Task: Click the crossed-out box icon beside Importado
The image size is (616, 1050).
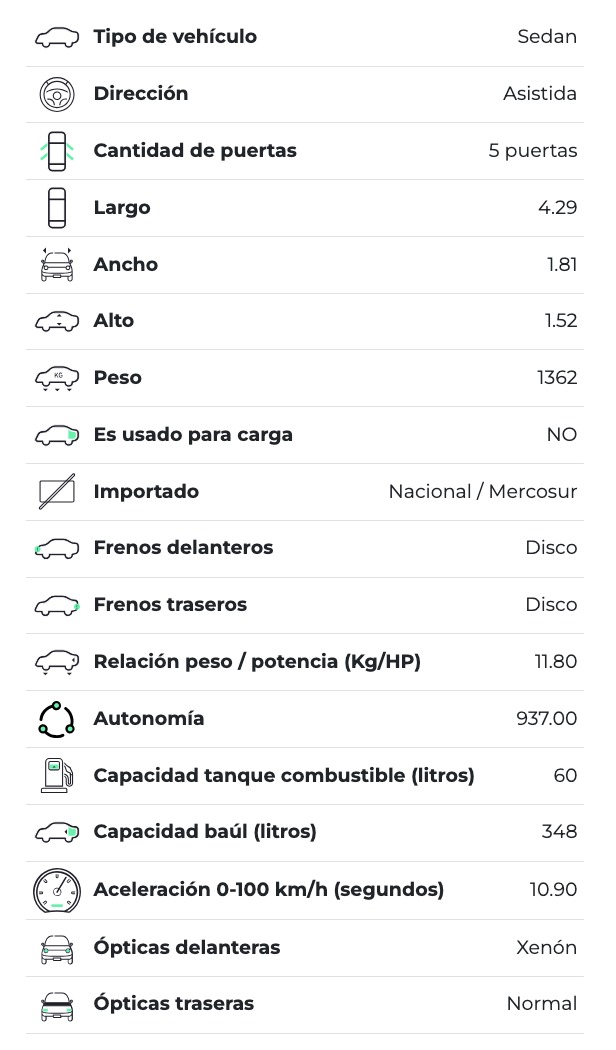Action: point(57,492)
